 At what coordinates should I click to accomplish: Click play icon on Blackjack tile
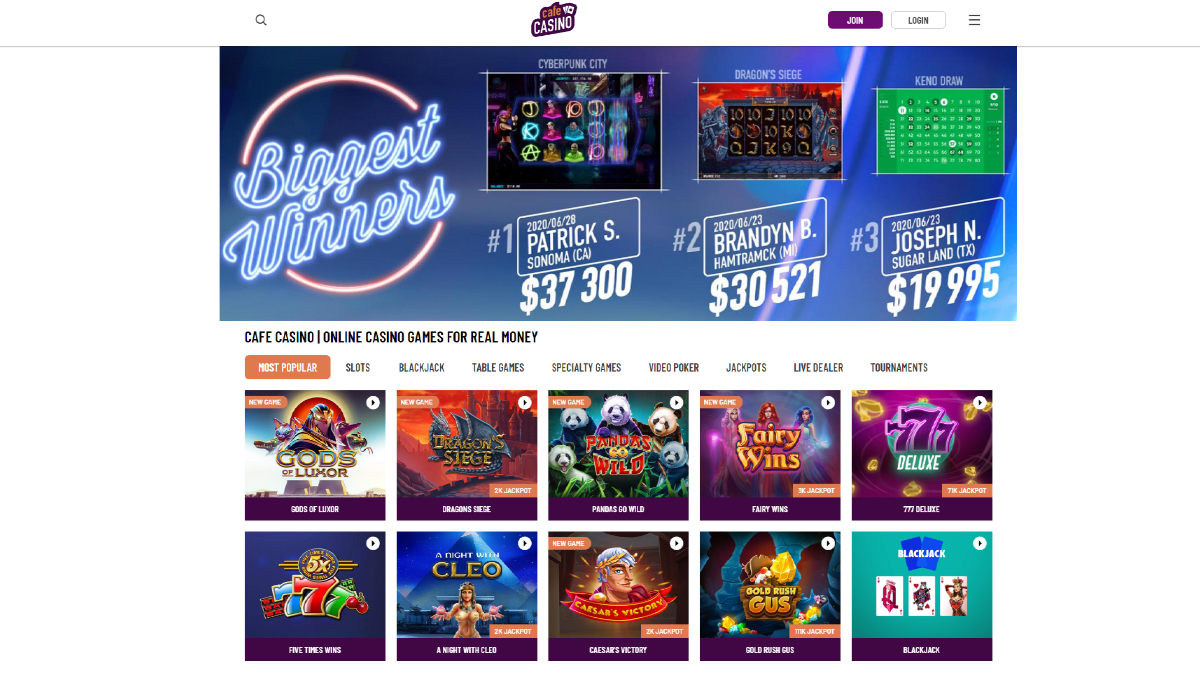980,543
